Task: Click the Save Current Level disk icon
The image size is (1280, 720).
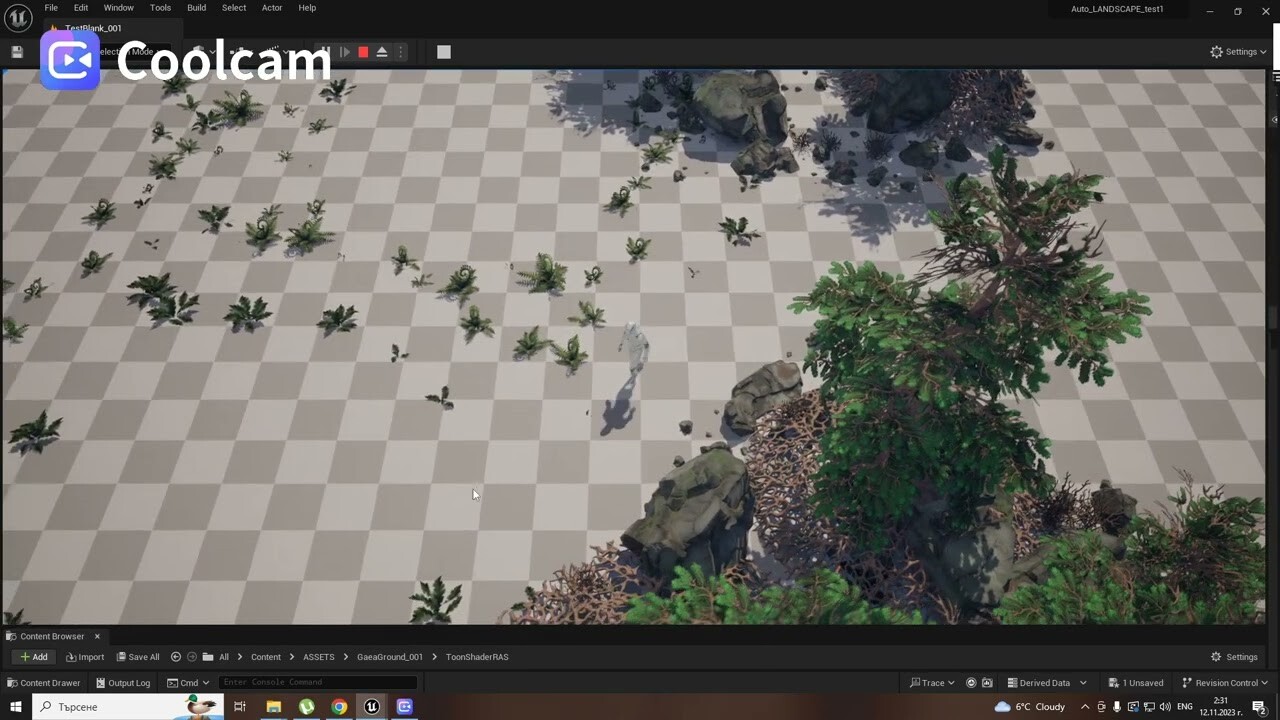Action: [x=16, y=51]
